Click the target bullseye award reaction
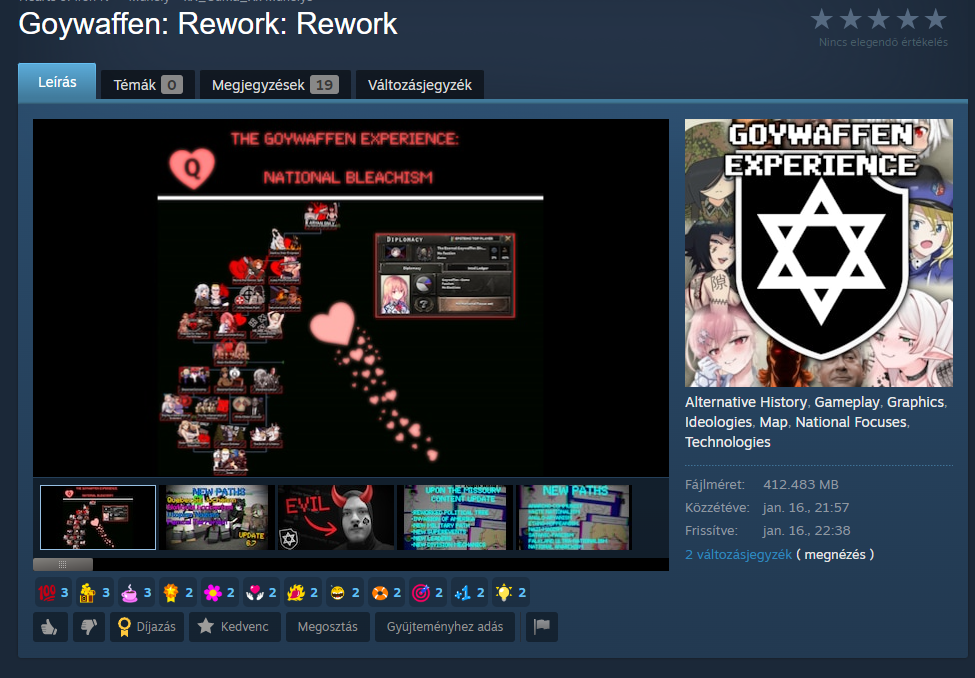 (421, 593)
